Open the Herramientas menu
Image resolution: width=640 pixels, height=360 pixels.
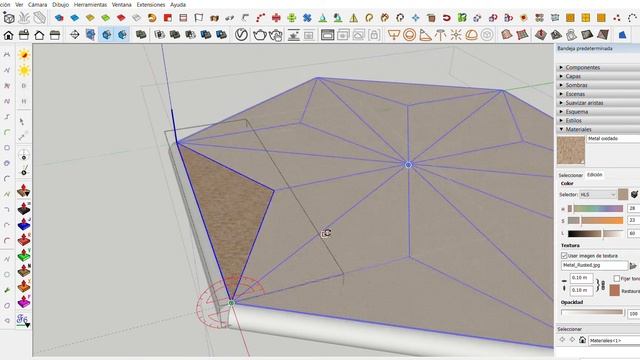pos(90,4)
